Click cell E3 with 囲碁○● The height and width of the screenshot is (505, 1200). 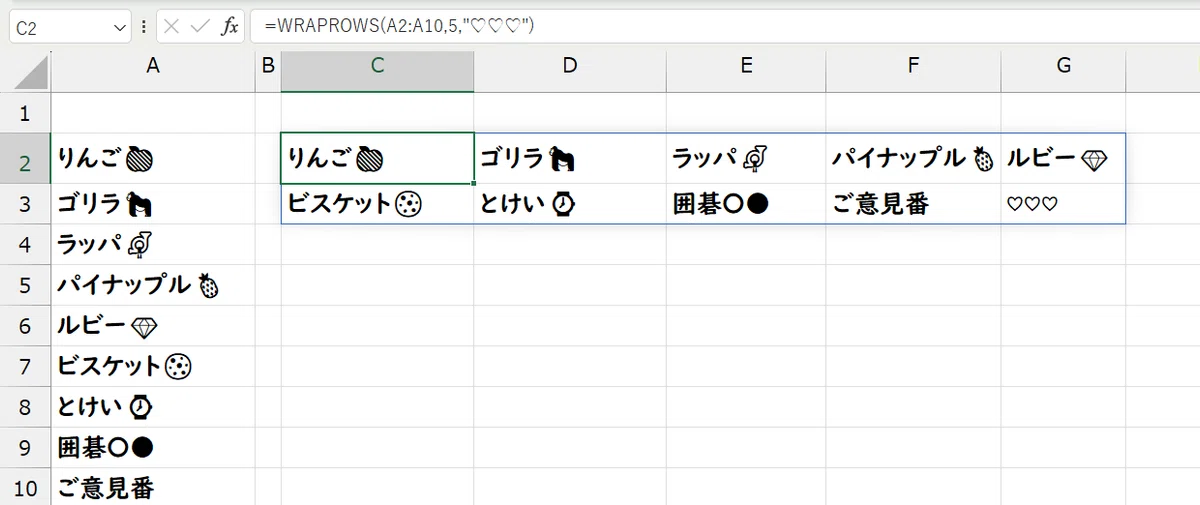pos(746,204)
